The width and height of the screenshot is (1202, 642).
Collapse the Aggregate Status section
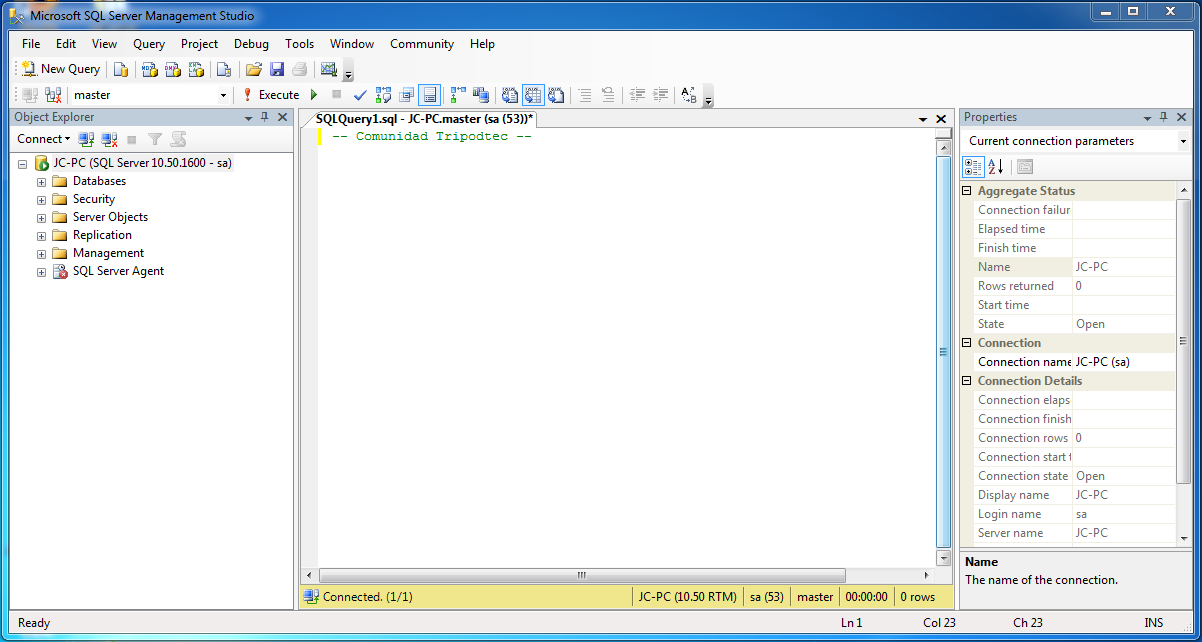pyautogui.click(x=967, y=191)
